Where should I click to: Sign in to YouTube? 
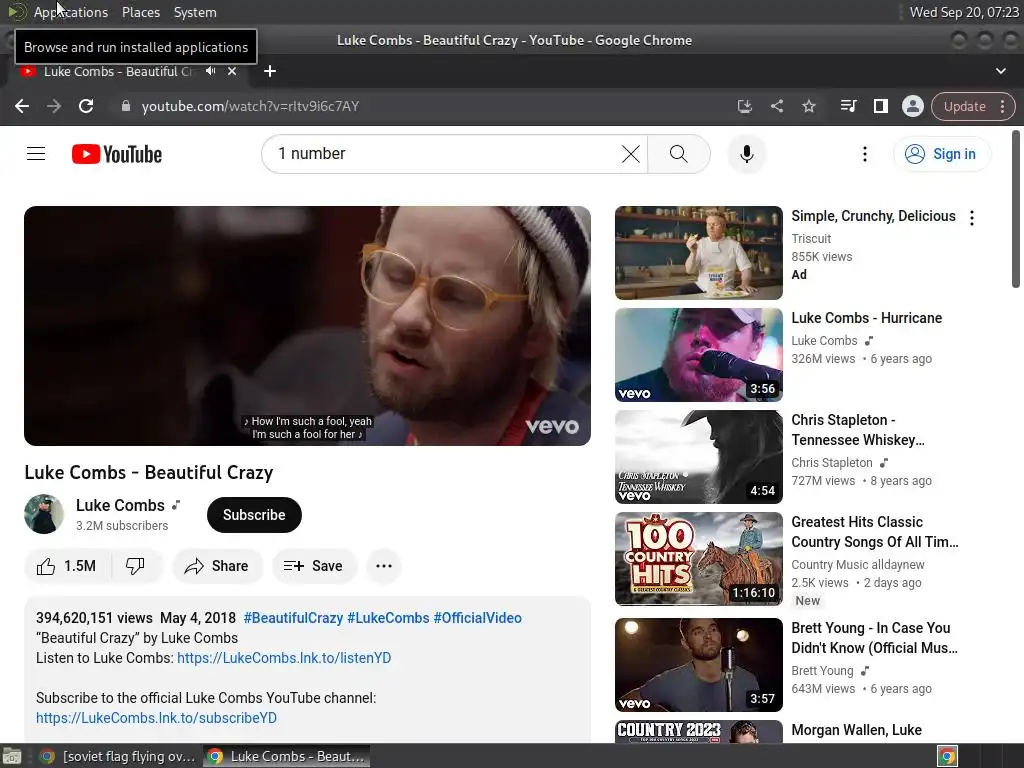(x=942, y=154)
